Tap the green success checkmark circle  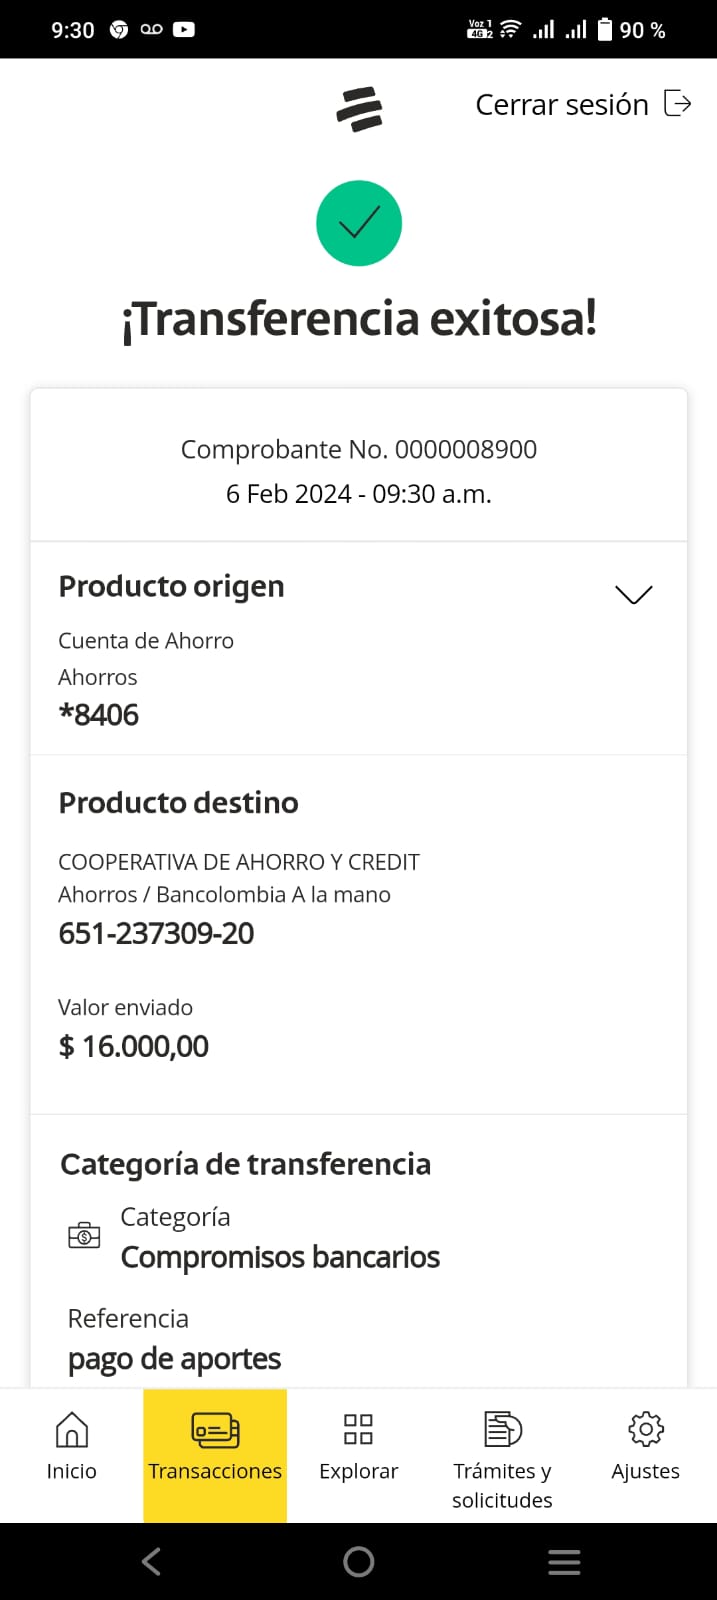(359, 223)
